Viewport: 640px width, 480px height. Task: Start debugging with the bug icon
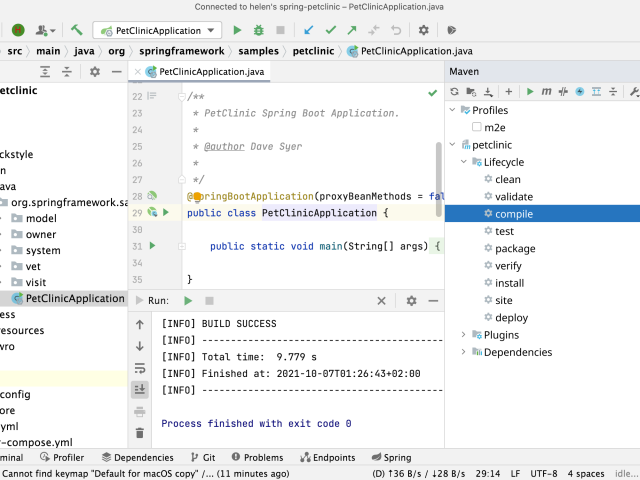258,30
